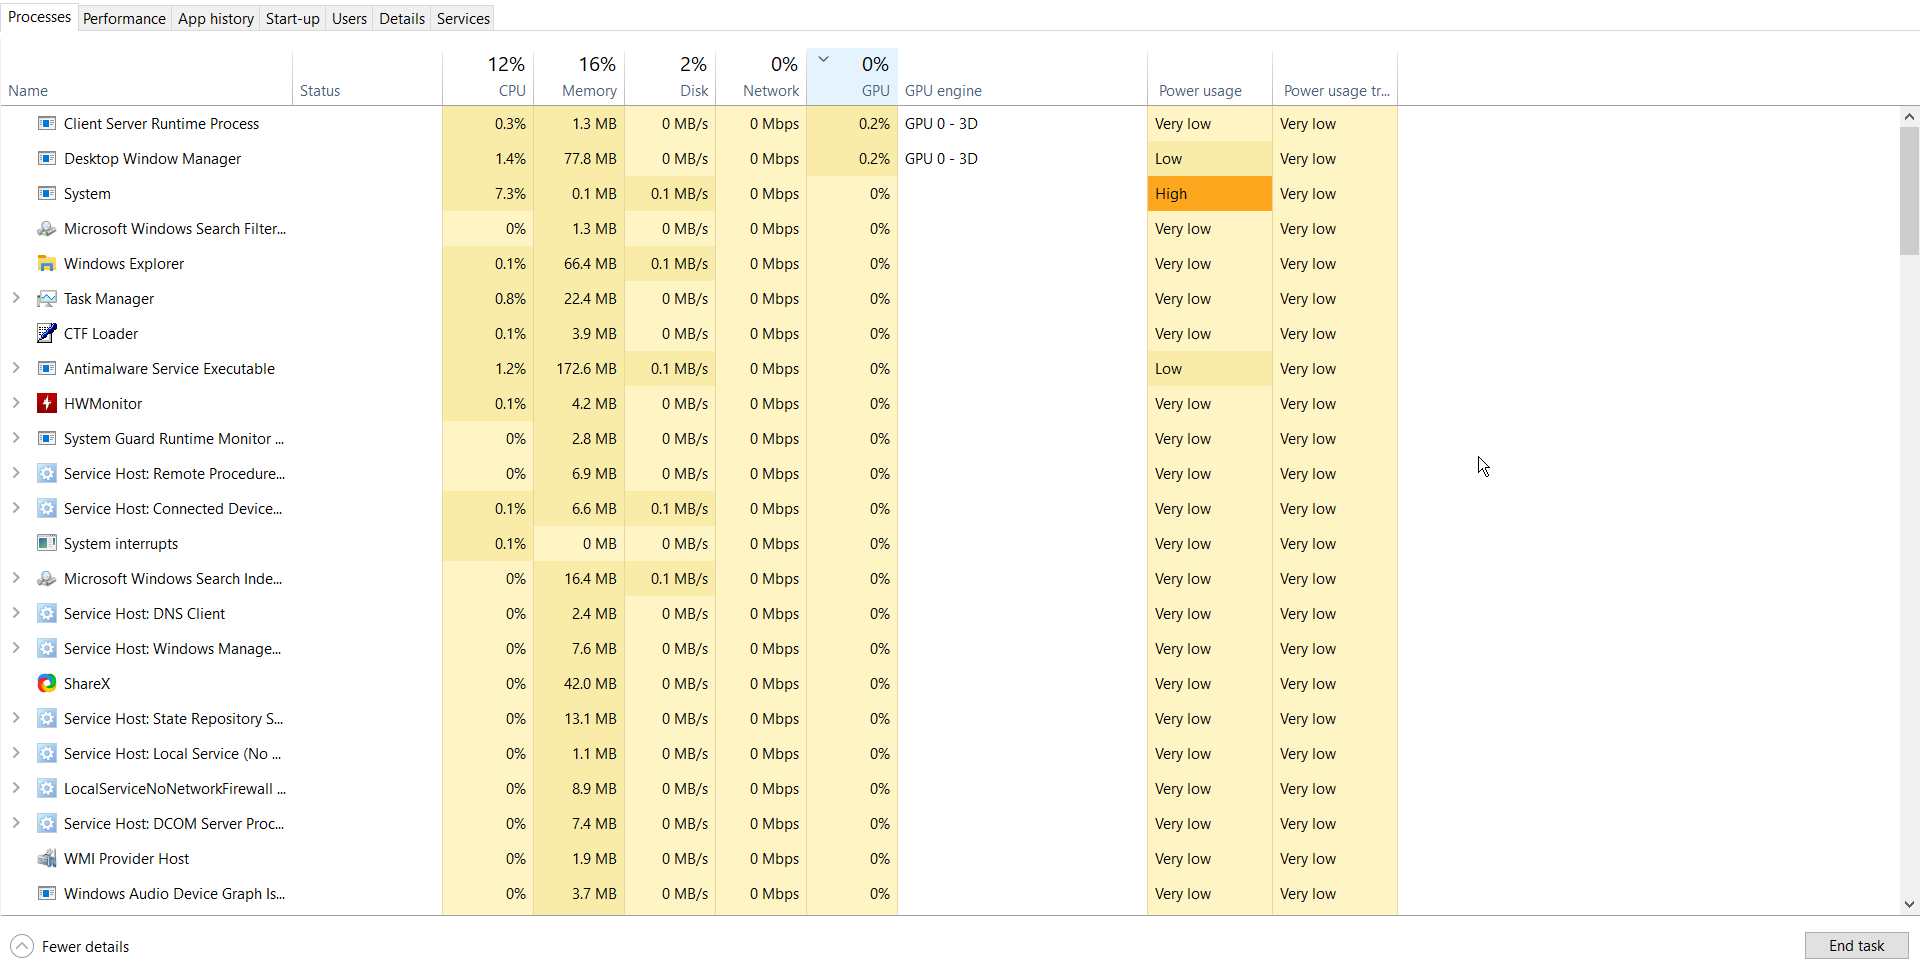
Task: Click the scrollbar up arrow
Action: point(1909,116)
